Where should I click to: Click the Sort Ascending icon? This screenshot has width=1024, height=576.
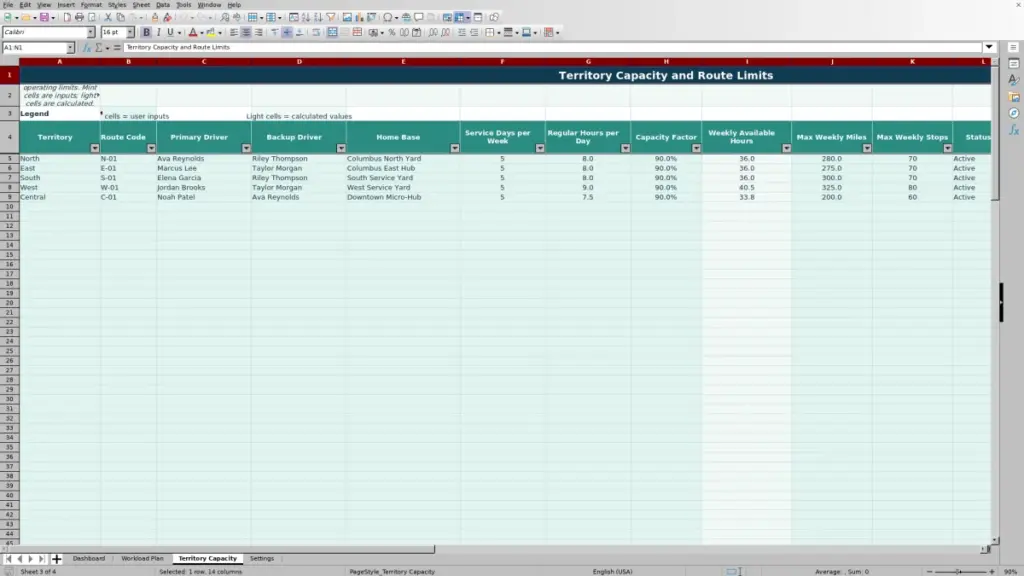(x=306, y=17)
